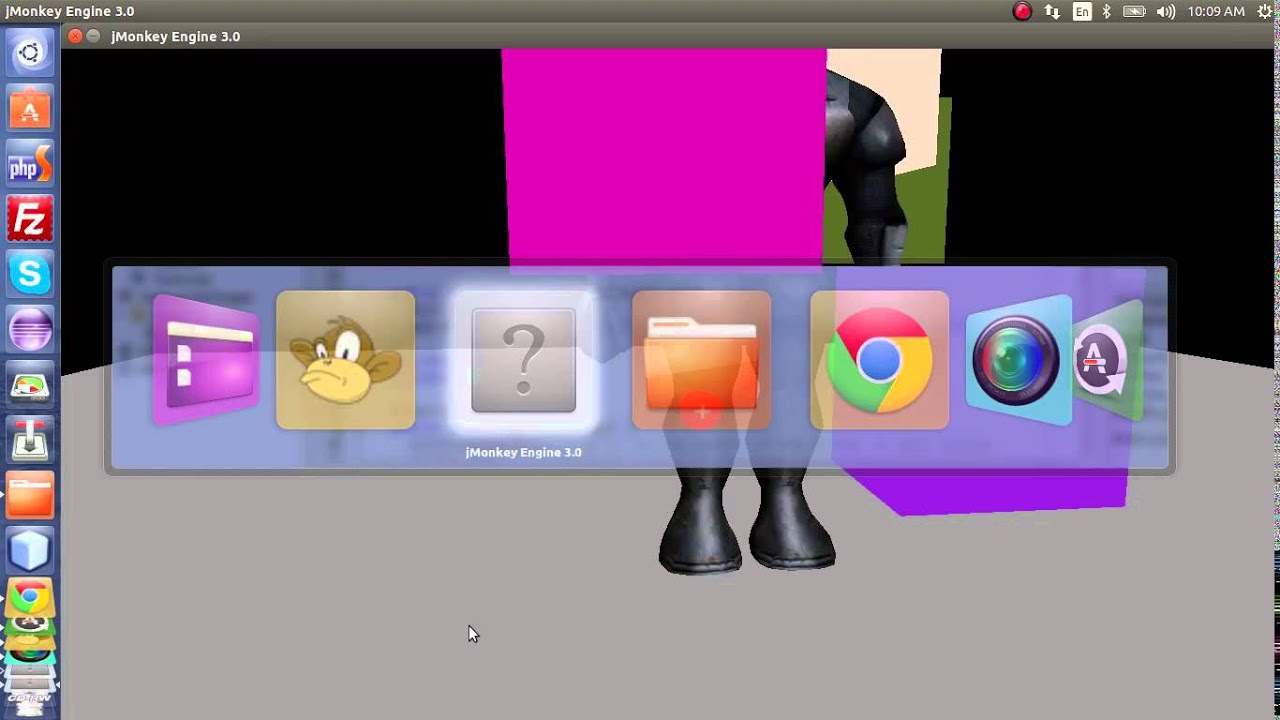Select Software Updater in the app switcher
1280x720 pixels.
(x=1108, y=360)
